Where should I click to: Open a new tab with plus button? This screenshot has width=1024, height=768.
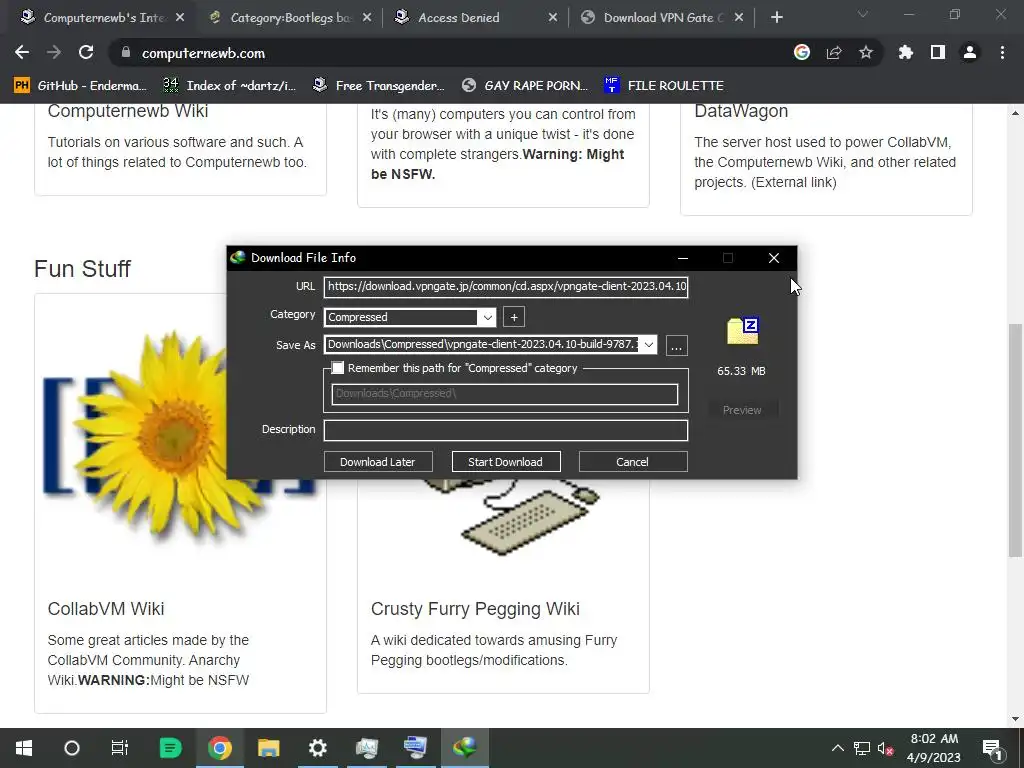(776, 18)
